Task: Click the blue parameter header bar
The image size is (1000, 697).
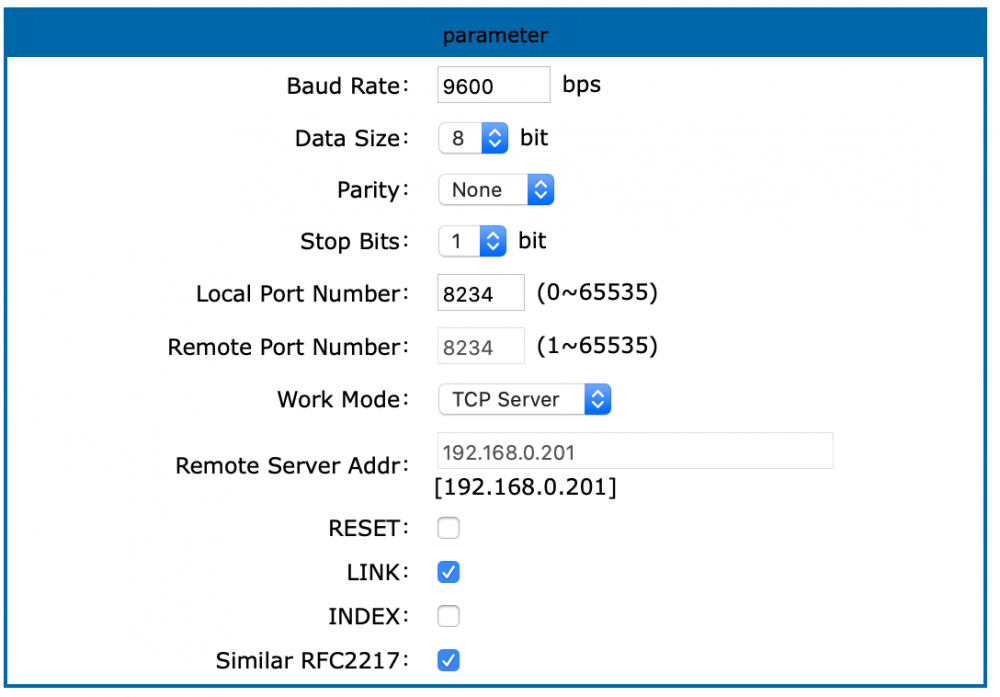Action: coord(496,35)
